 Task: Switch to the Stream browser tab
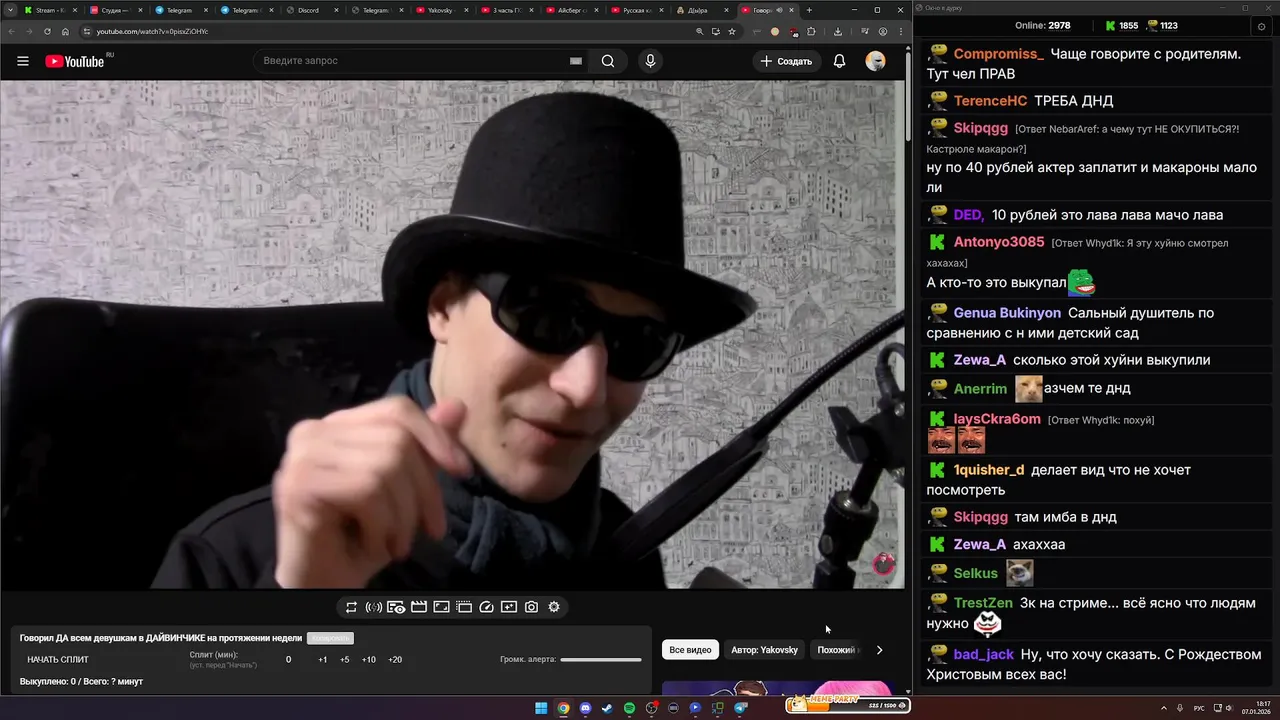point(49,10)
